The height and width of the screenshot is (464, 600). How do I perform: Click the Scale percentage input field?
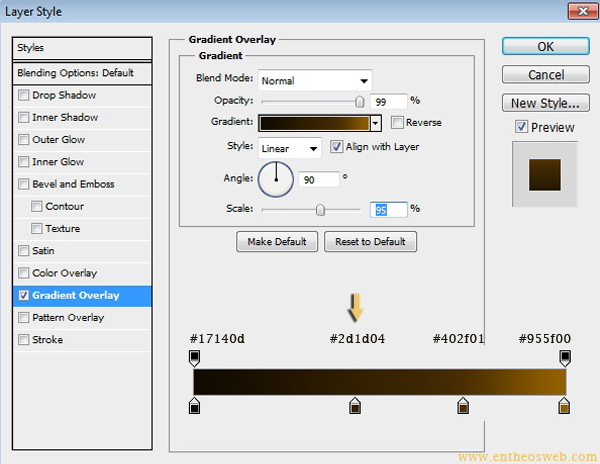click(388, 209)
